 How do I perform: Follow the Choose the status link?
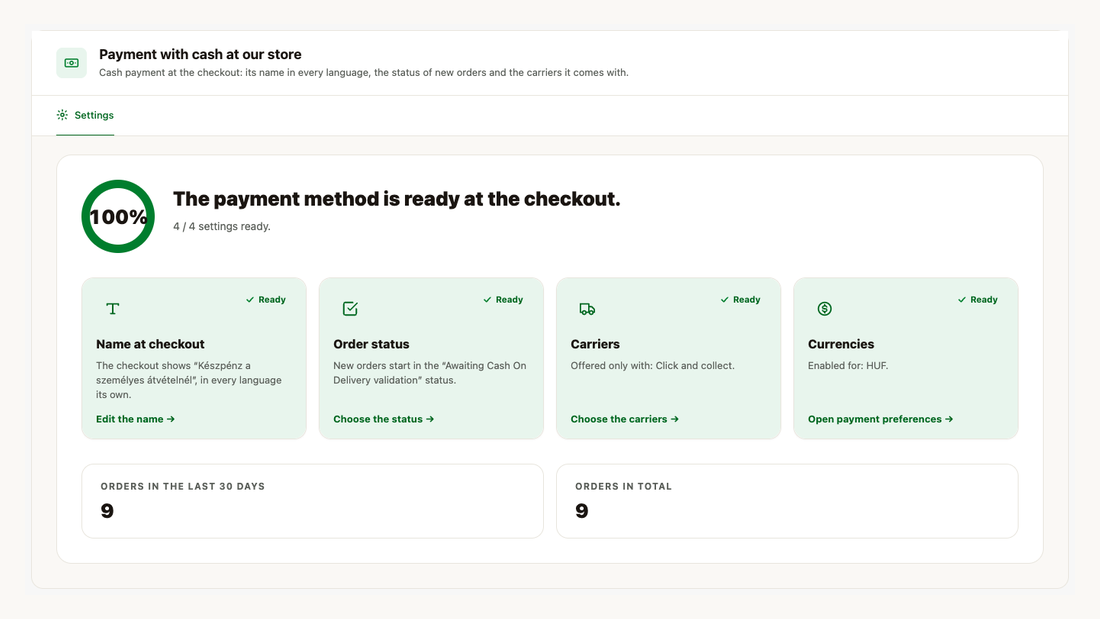(x=384, y=419)
